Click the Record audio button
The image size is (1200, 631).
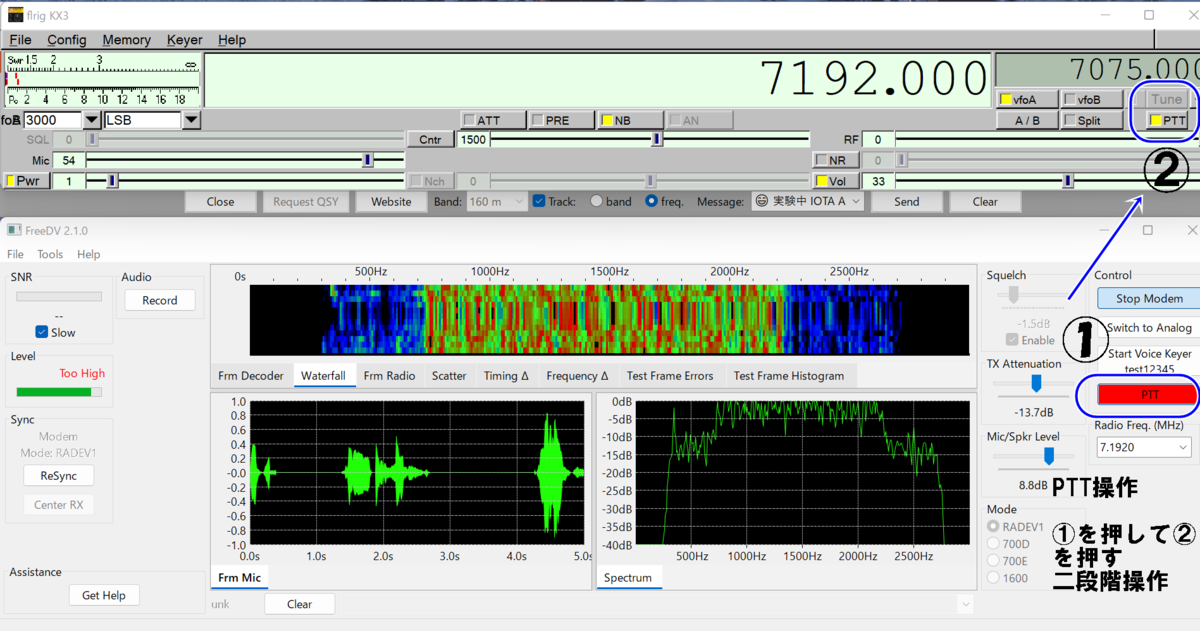(x=160, y=300)
